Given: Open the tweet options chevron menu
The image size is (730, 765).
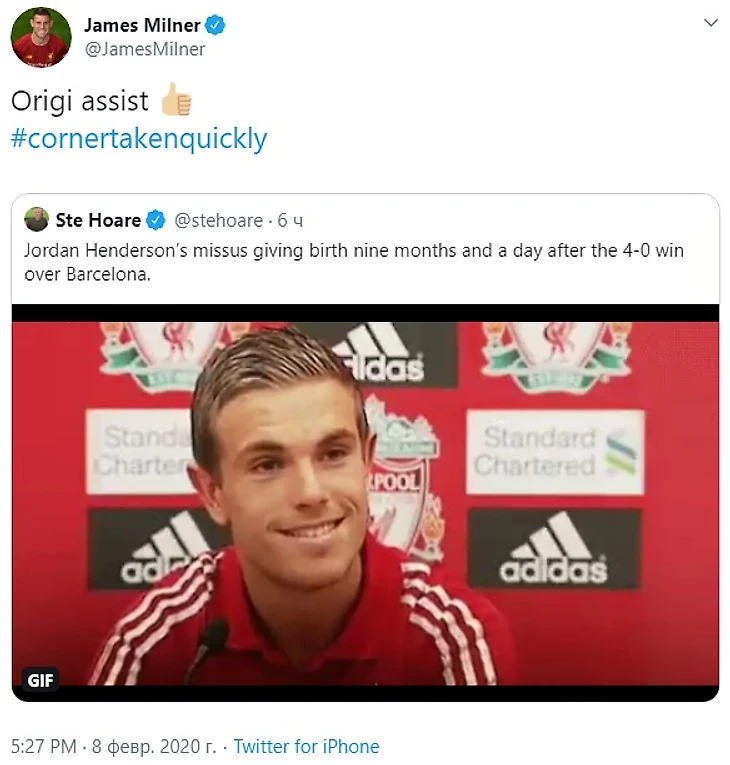Looking at the screenshot, I should tap(709, 22).
